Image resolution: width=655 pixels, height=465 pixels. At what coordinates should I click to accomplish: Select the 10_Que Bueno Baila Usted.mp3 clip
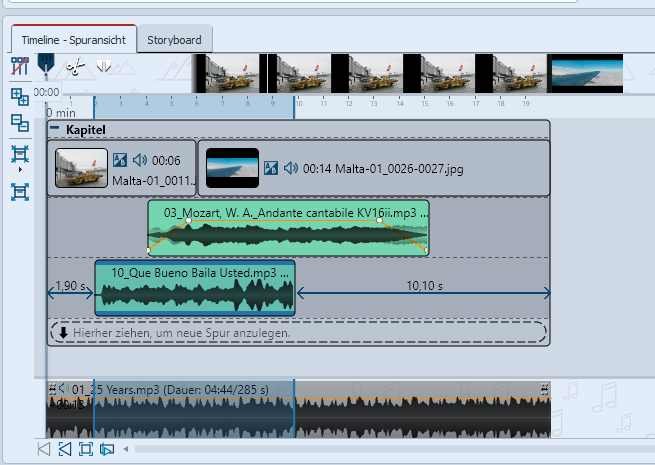(194, 290)
